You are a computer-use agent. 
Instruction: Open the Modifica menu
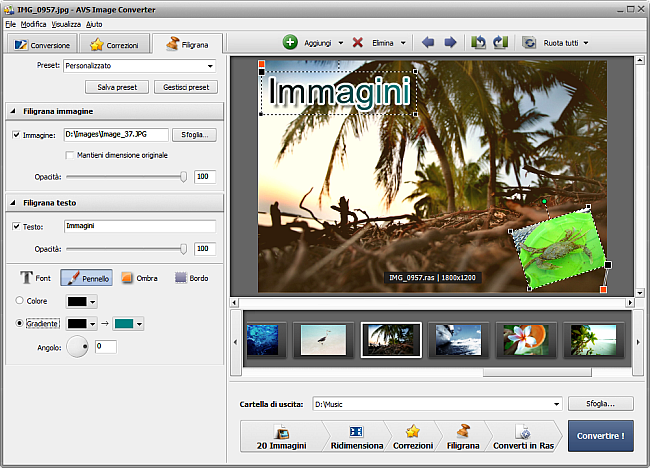(33, 24)
